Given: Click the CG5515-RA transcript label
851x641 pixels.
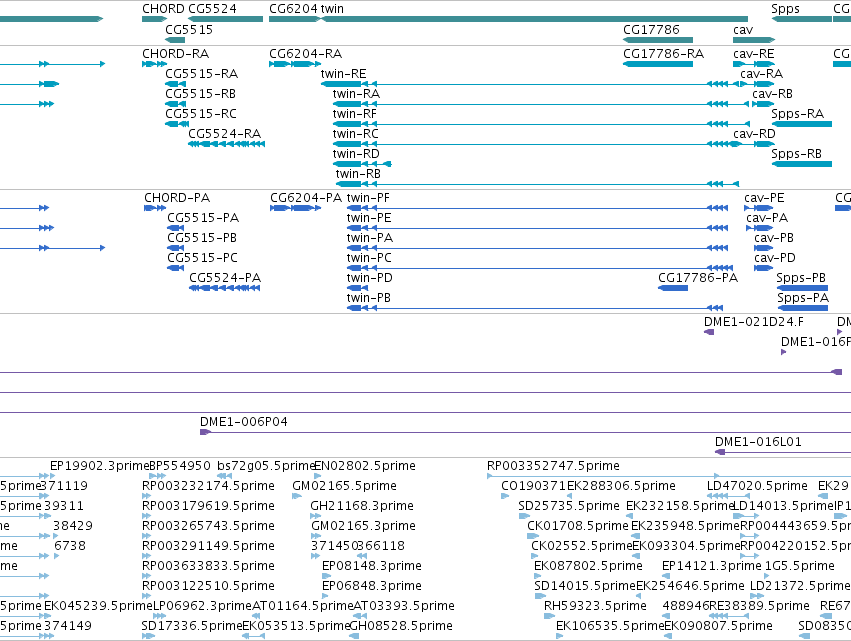Looking at the screenshot, I should [x=201, y=74].
